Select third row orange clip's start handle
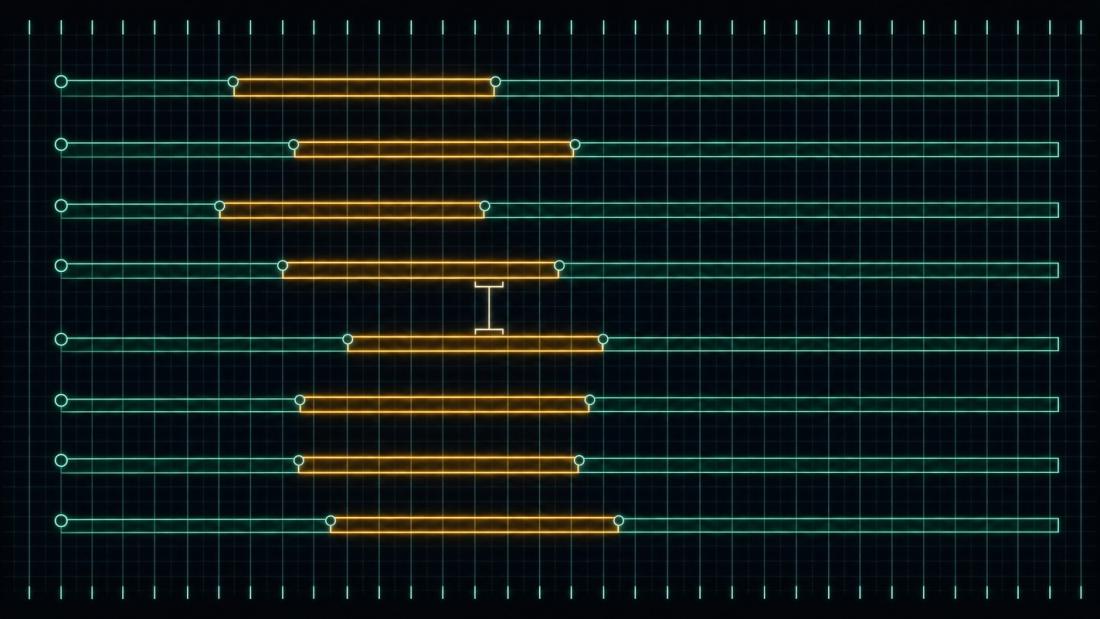The width and height of the screenshot is (1100, 619). click(x=220, y=206)
